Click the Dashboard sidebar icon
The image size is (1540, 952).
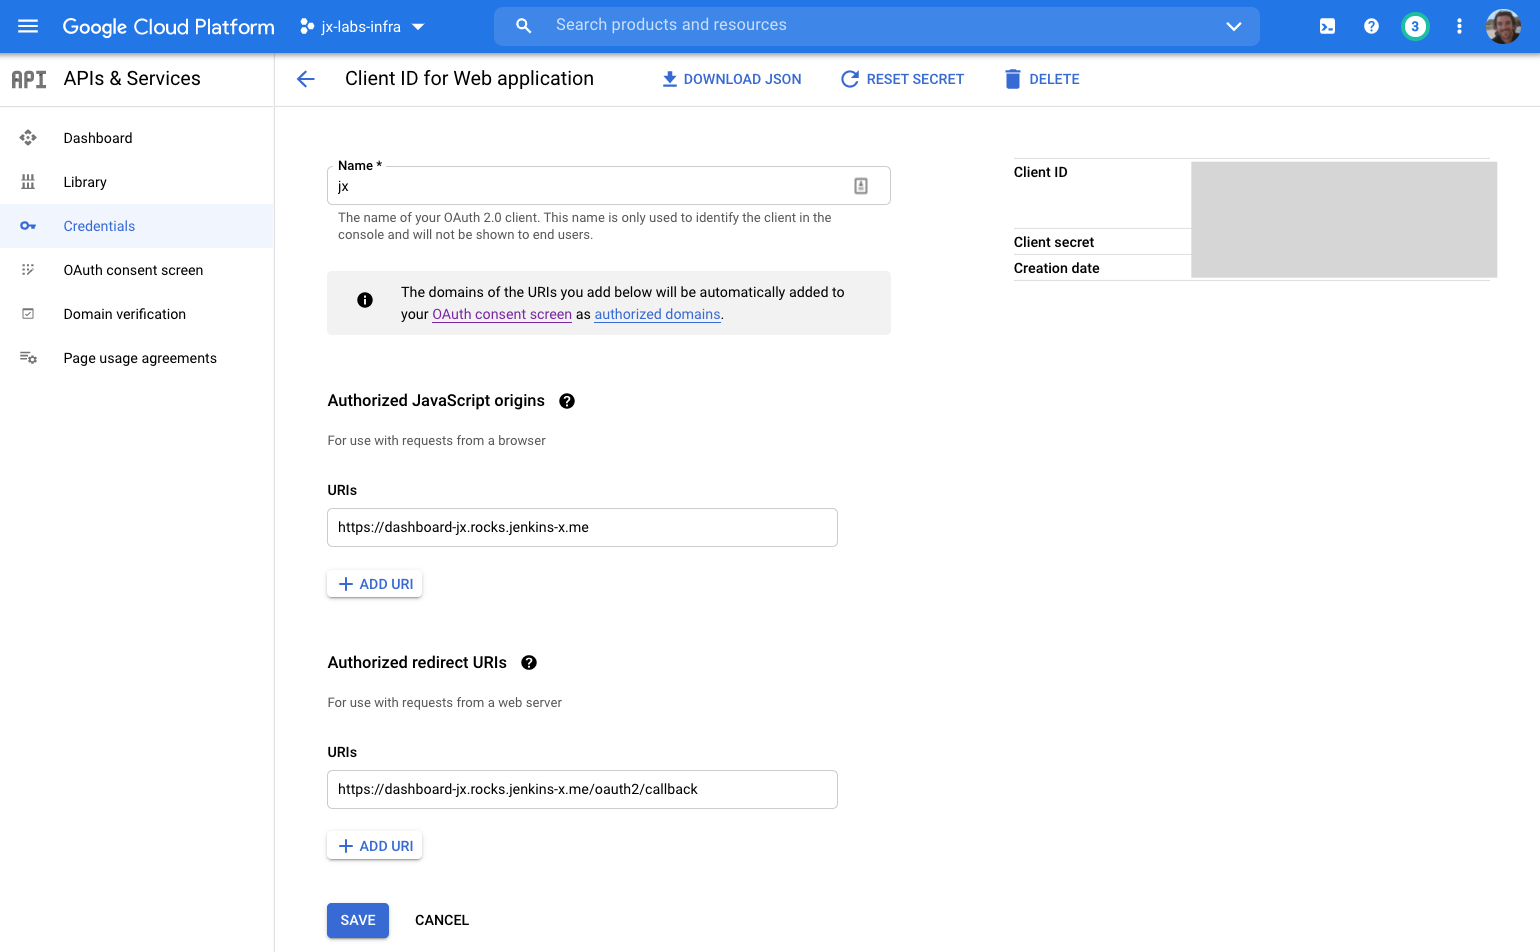click(x=28, y=138)
